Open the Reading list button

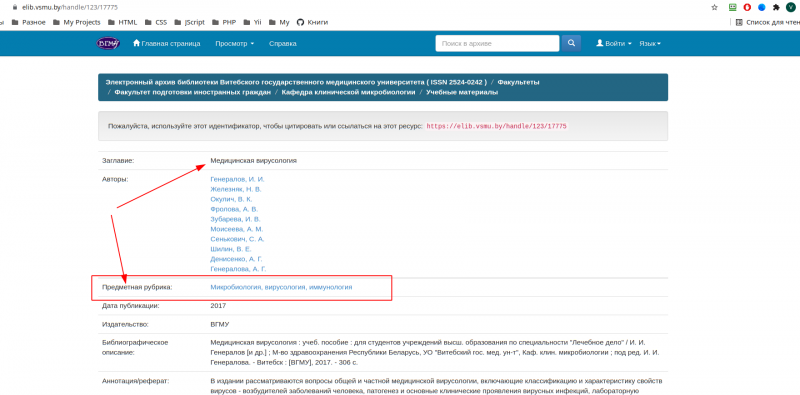tap(767, 22)
